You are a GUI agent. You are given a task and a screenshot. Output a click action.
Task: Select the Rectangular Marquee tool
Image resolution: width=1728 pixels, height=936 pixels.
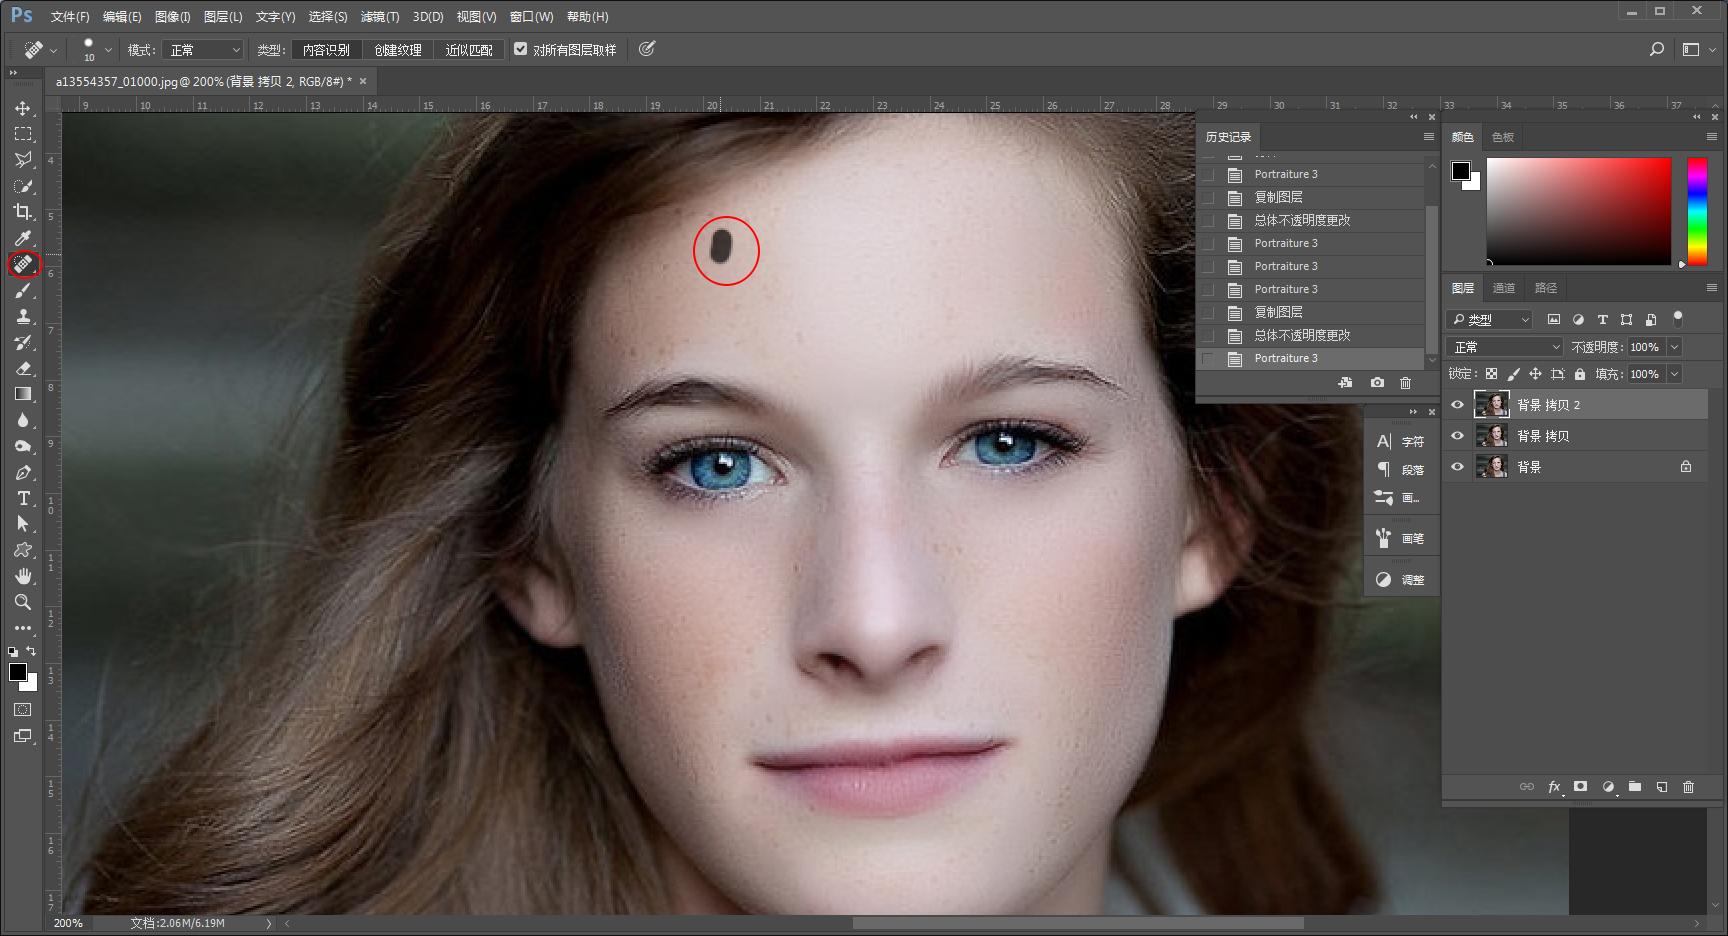23,134
